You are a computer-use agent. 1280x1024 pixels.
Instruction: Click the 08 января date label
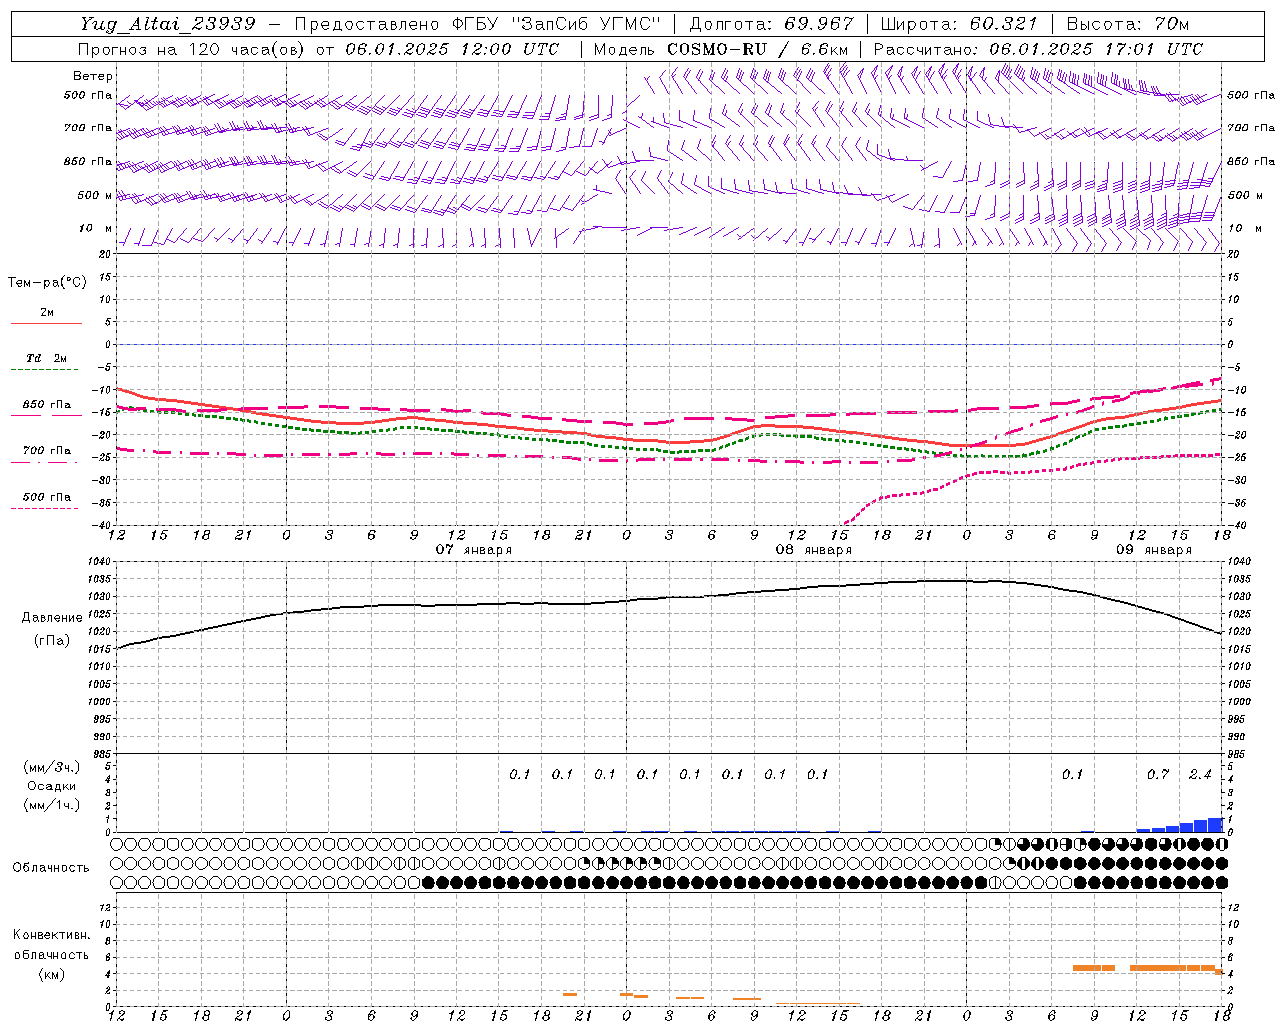click(813, 550)
